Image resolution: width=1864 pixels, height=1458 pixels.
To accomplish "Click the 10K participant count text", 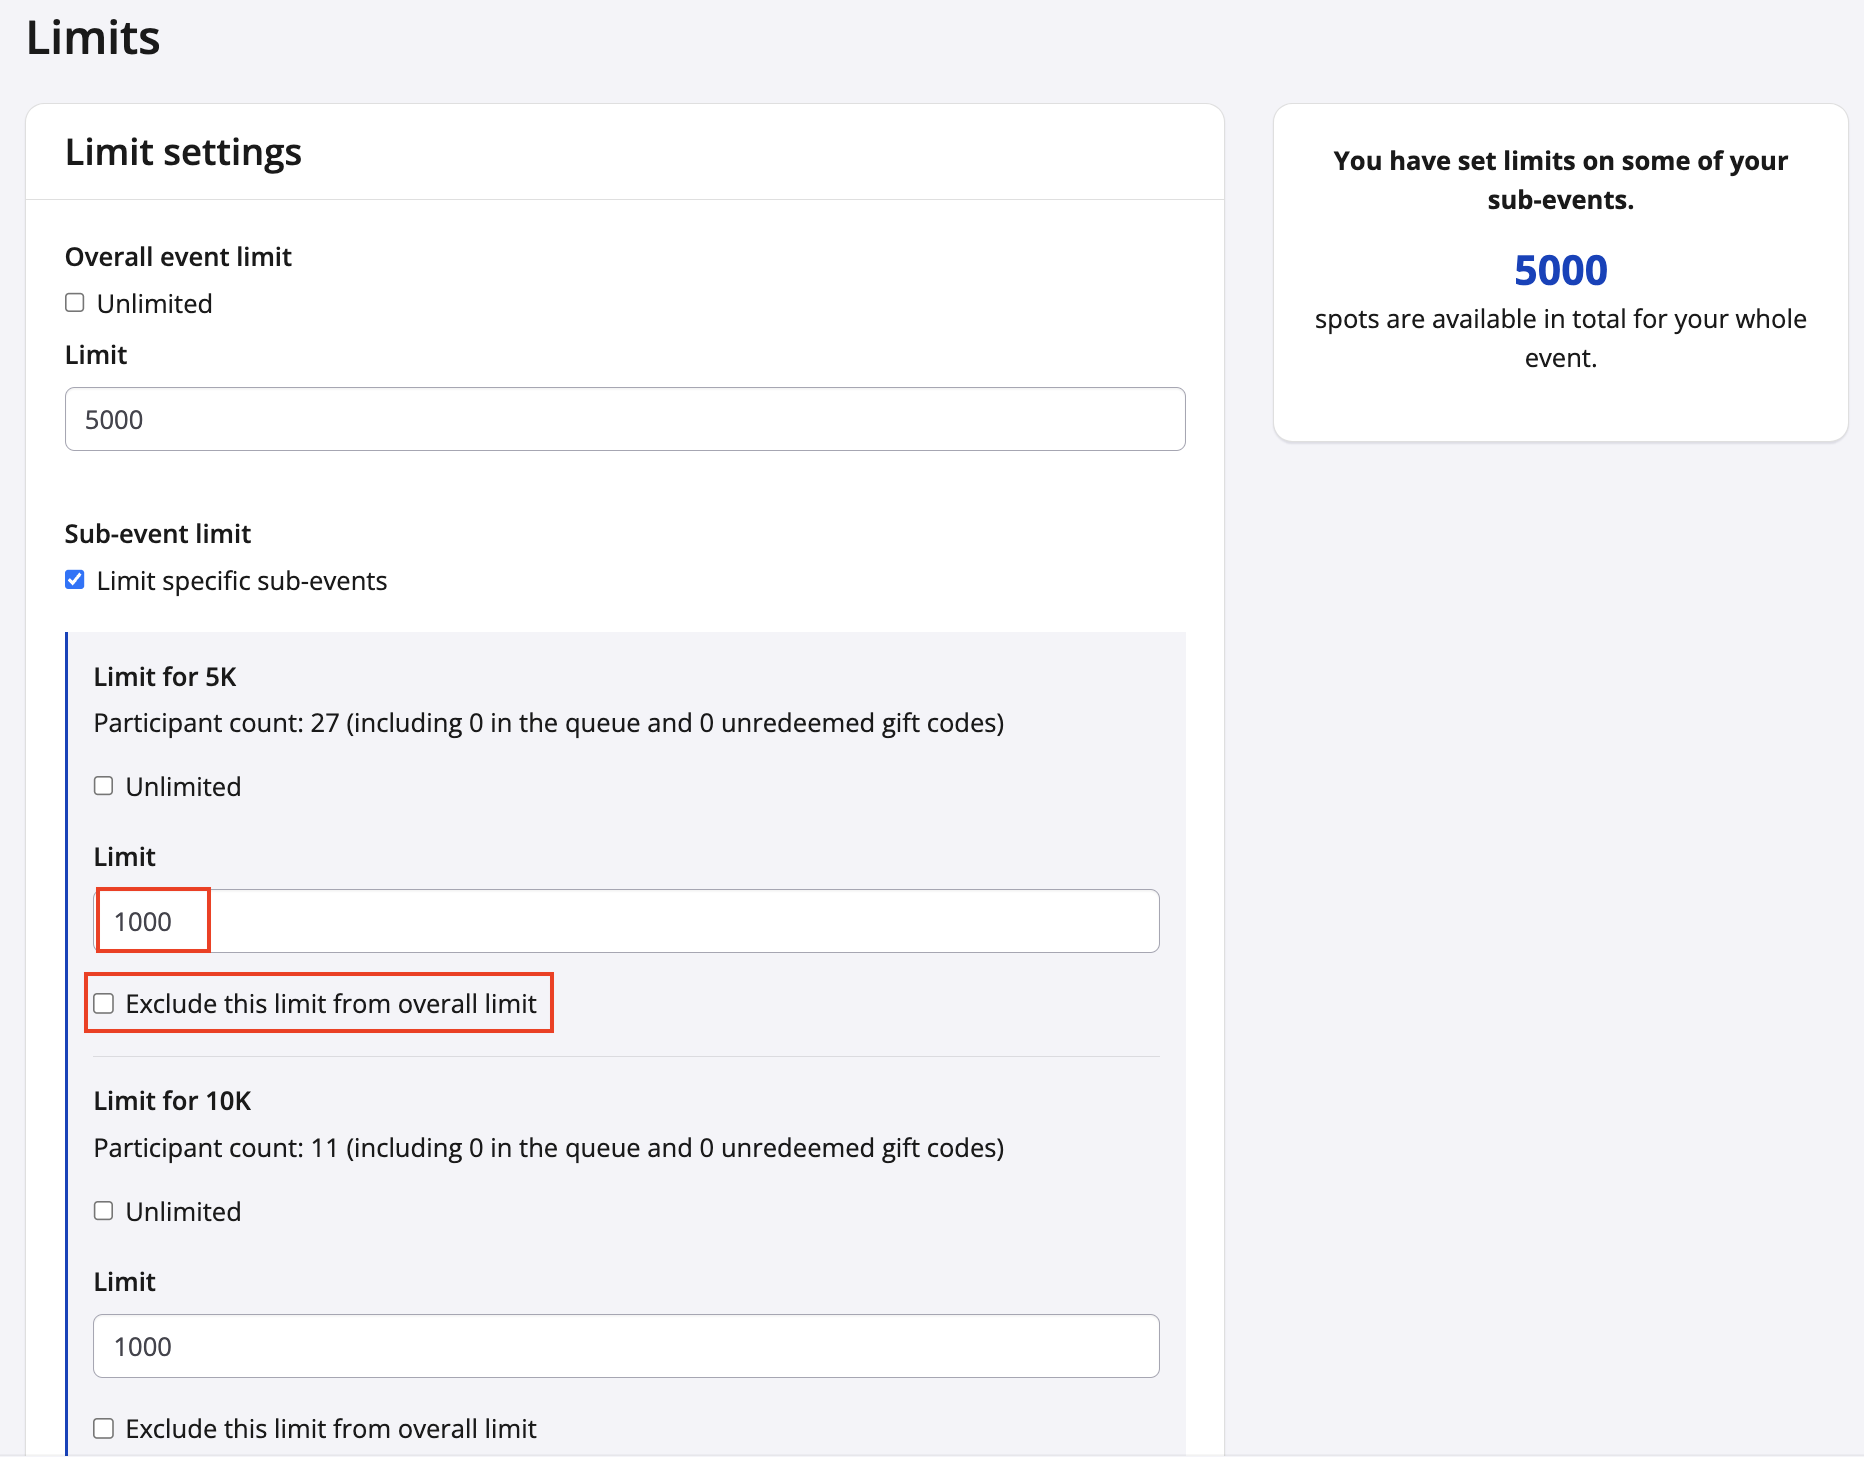I will pyautogui.click(x=548, y=1148).
